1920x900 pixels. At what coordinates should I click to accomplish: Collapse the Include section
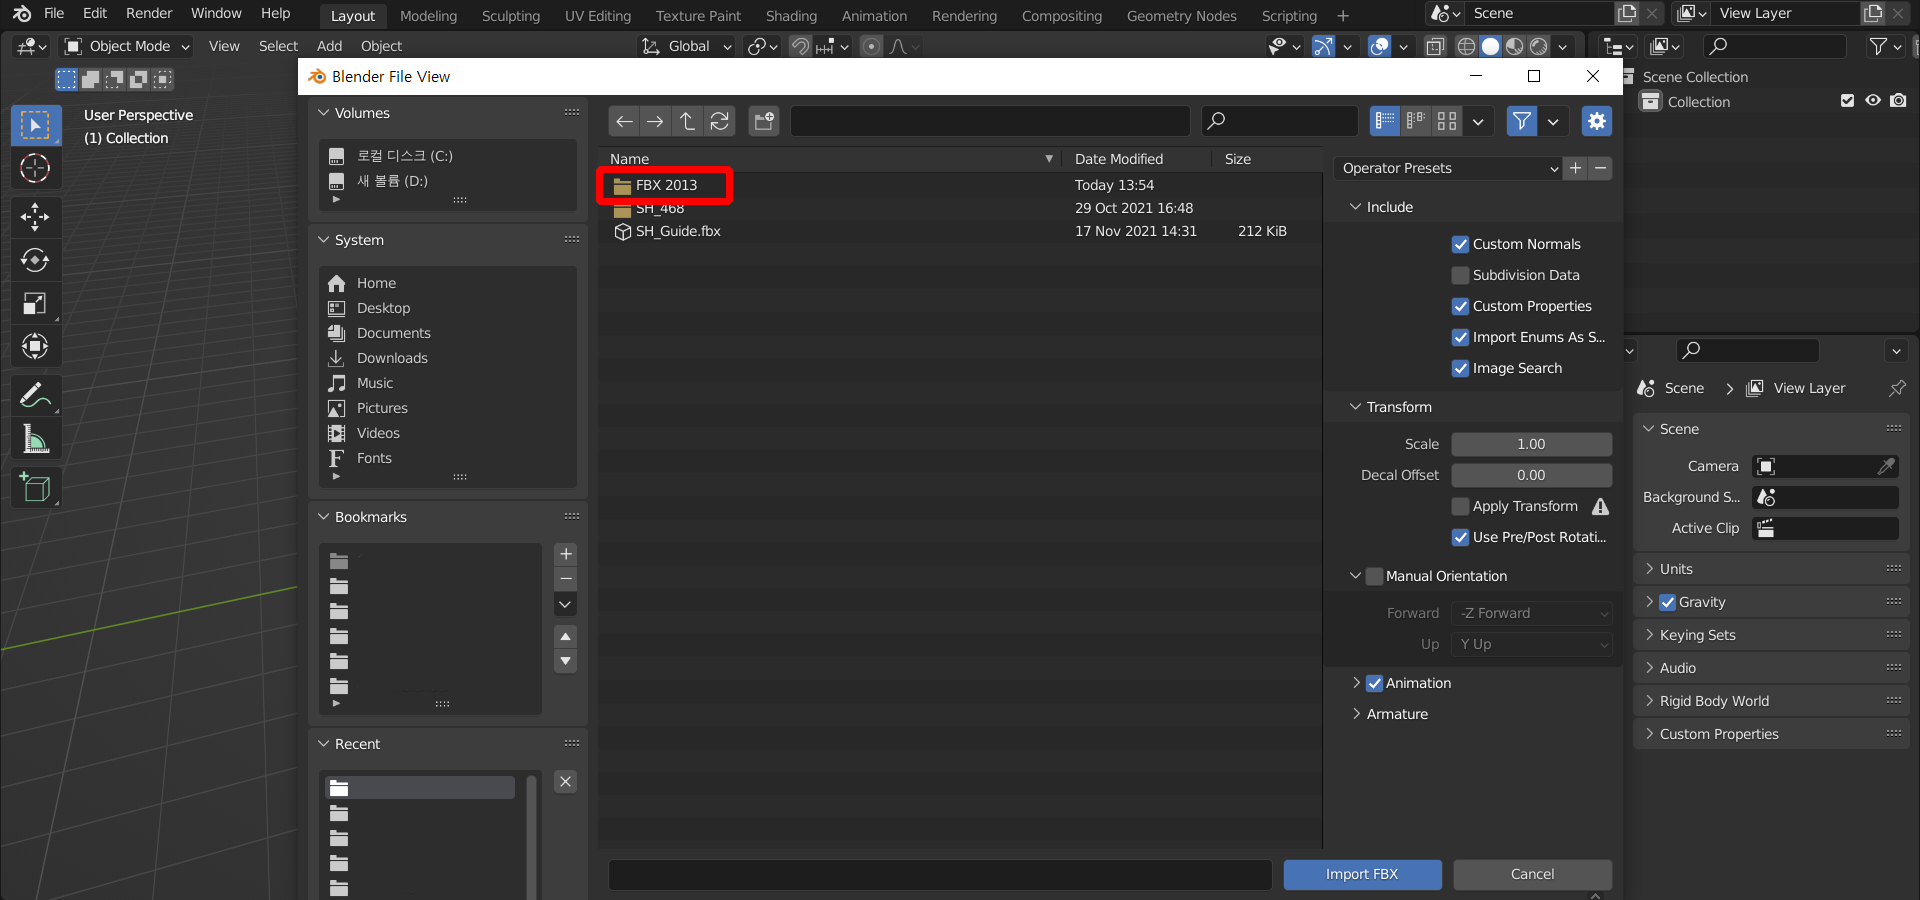click(x=1355, y=207)
